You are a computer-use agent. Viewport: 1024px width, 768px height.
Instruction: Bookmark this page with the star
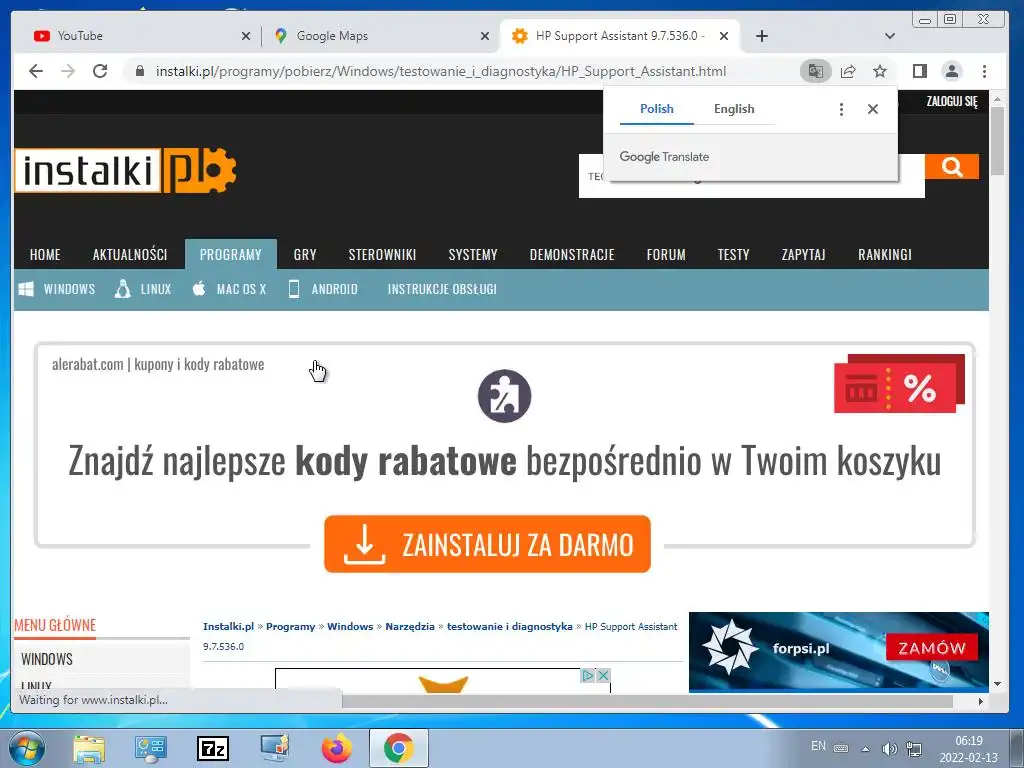click(x=880, y=71)
